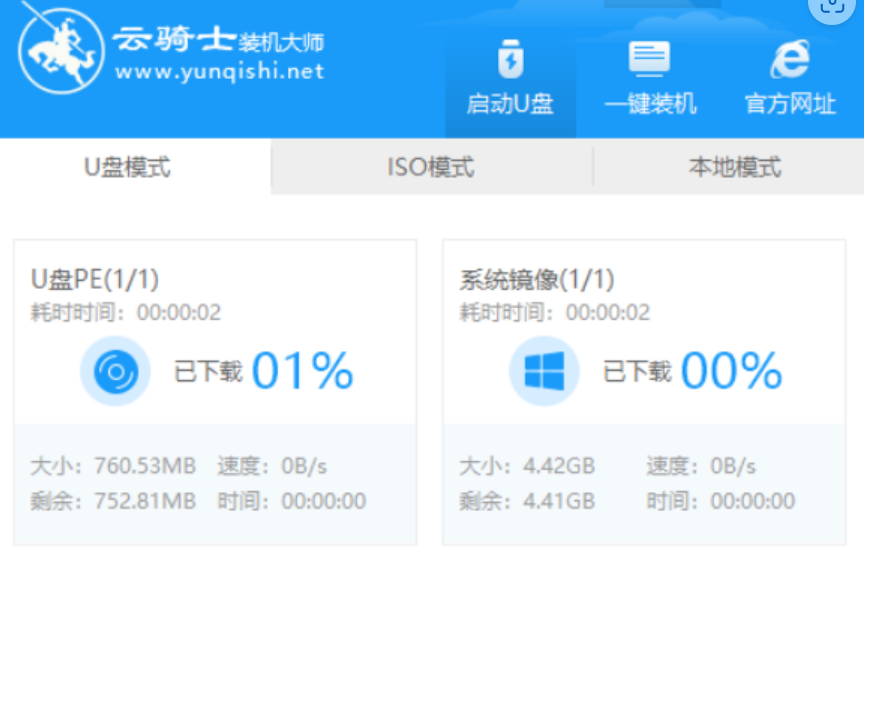The image size is (876, 706).
Task: Click the 剩余: 4.41GB remaining value
Action: pos(527,501)
